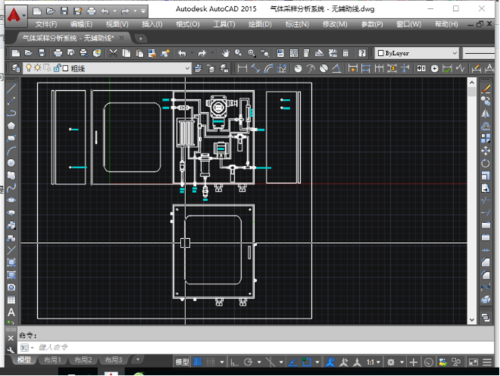This screenshot has height=376, width=500.
Task: Click the Linear dimension tool
Action: (242, 68)
